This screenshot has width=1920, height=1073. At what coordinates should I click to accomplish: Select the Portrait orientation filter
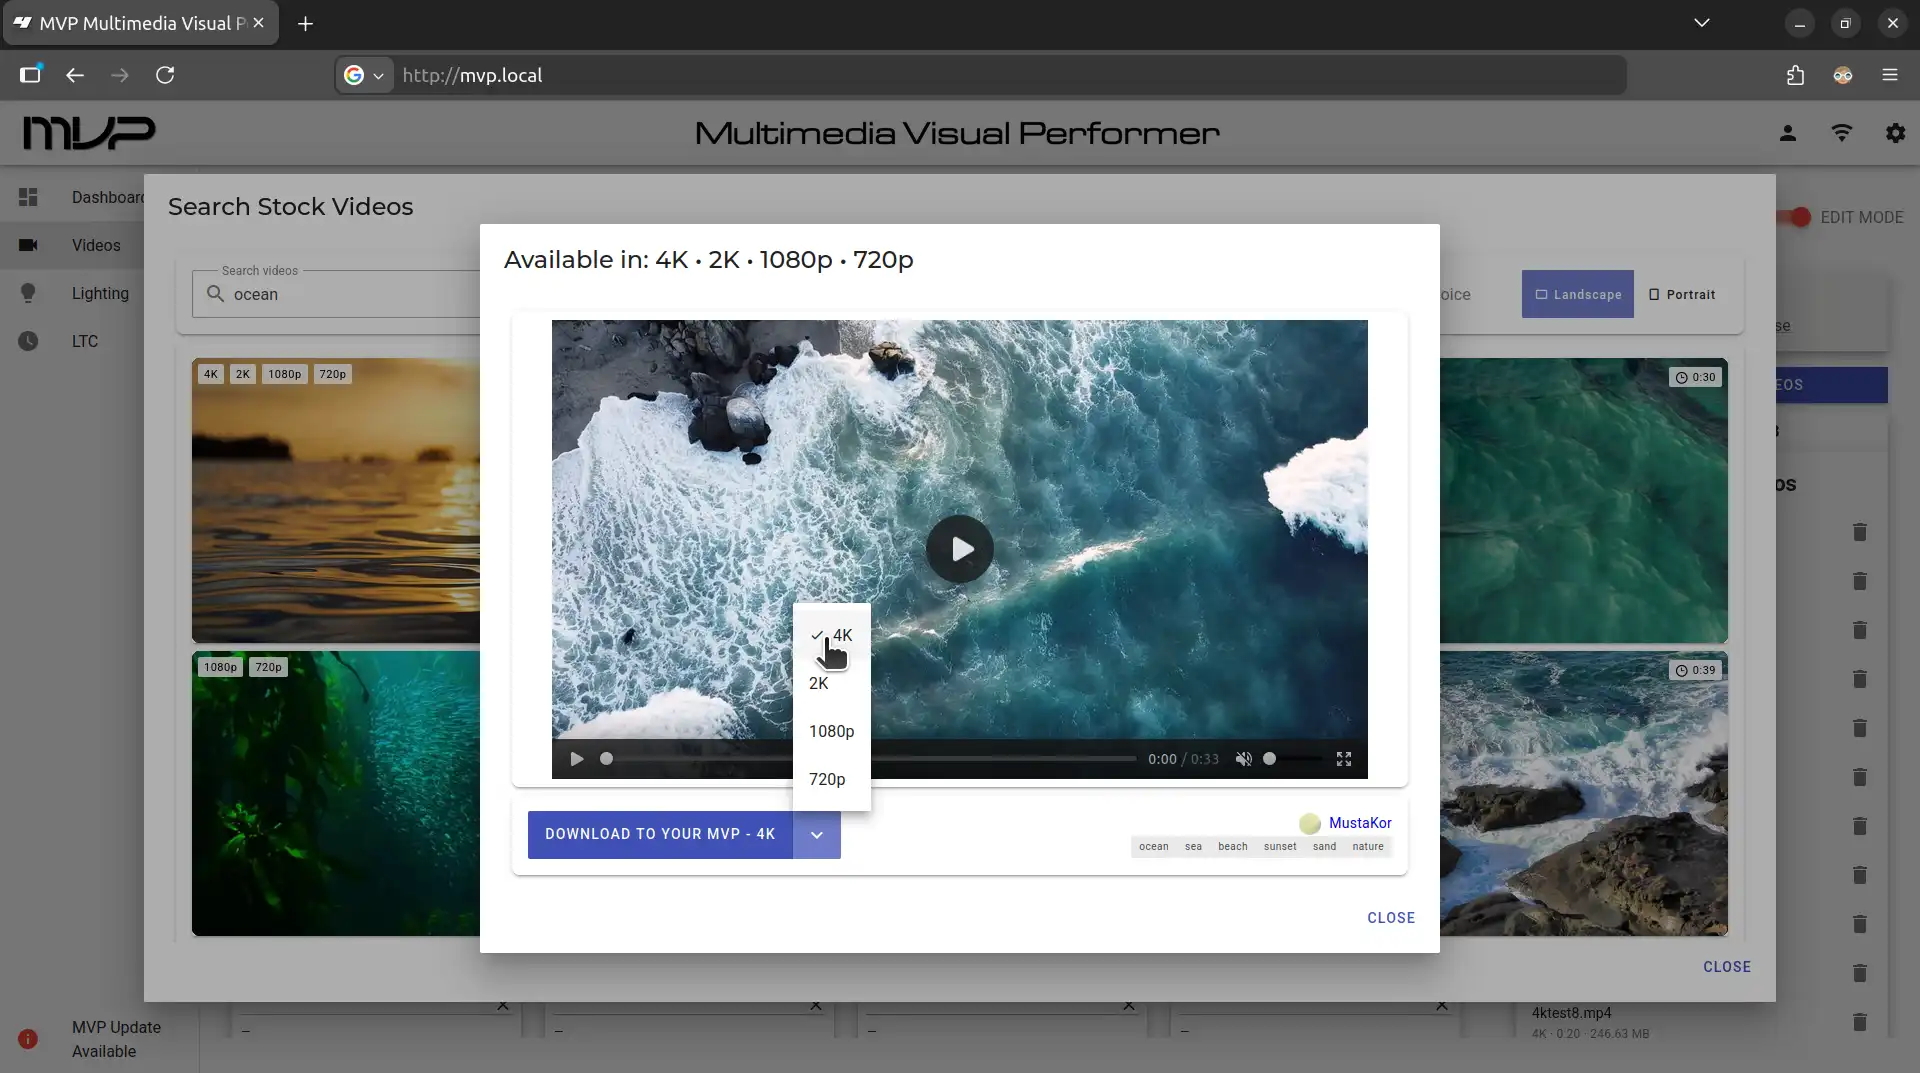pyautogui.click(x=1682, y=294)
